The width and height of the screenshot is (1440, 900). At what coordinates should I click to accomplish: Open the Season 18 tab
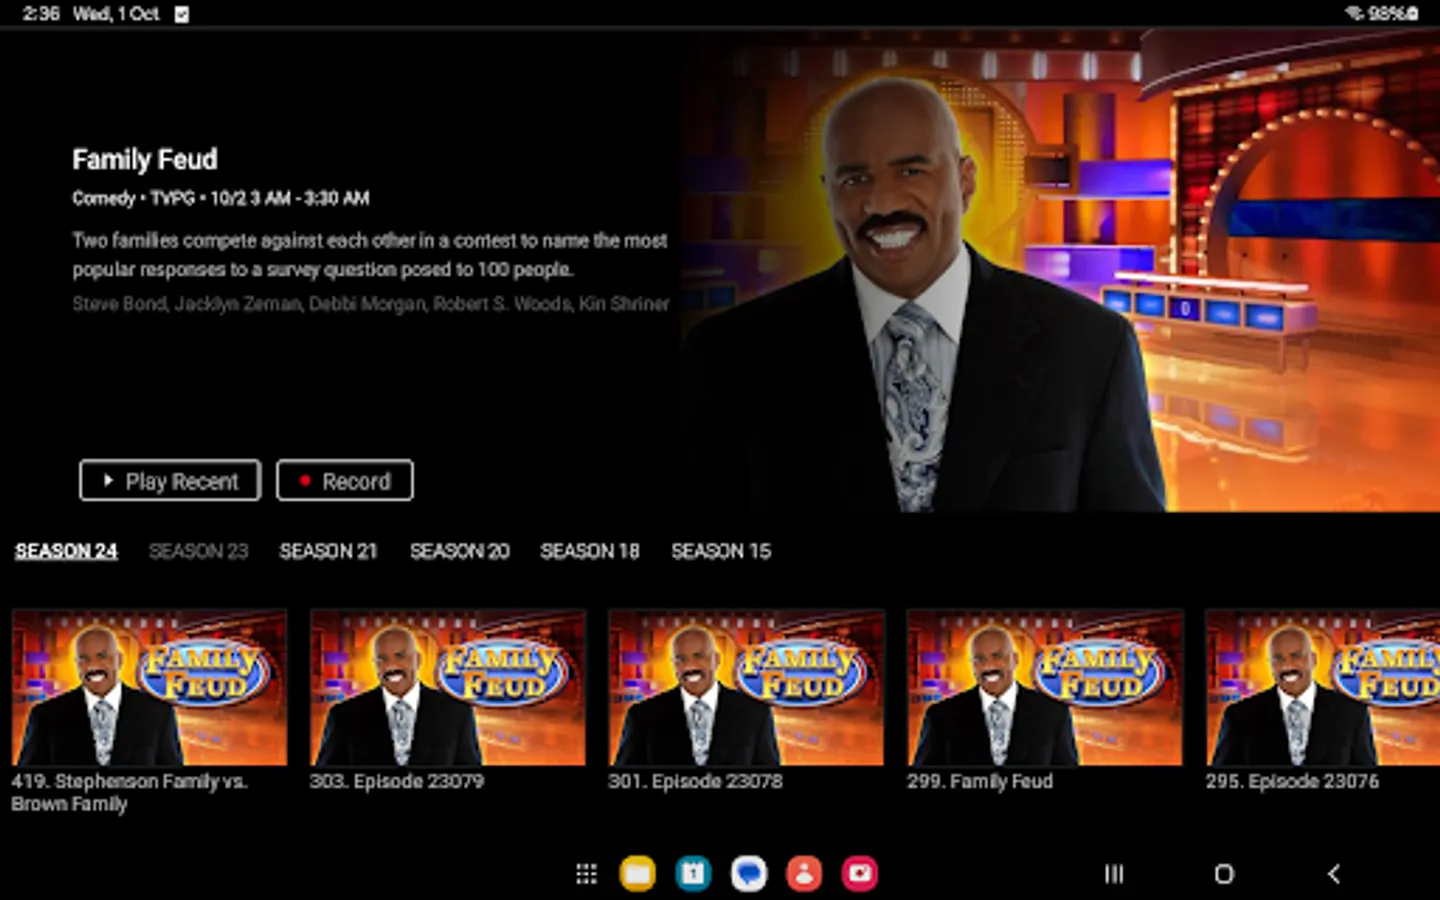click(x=590, y=551)
